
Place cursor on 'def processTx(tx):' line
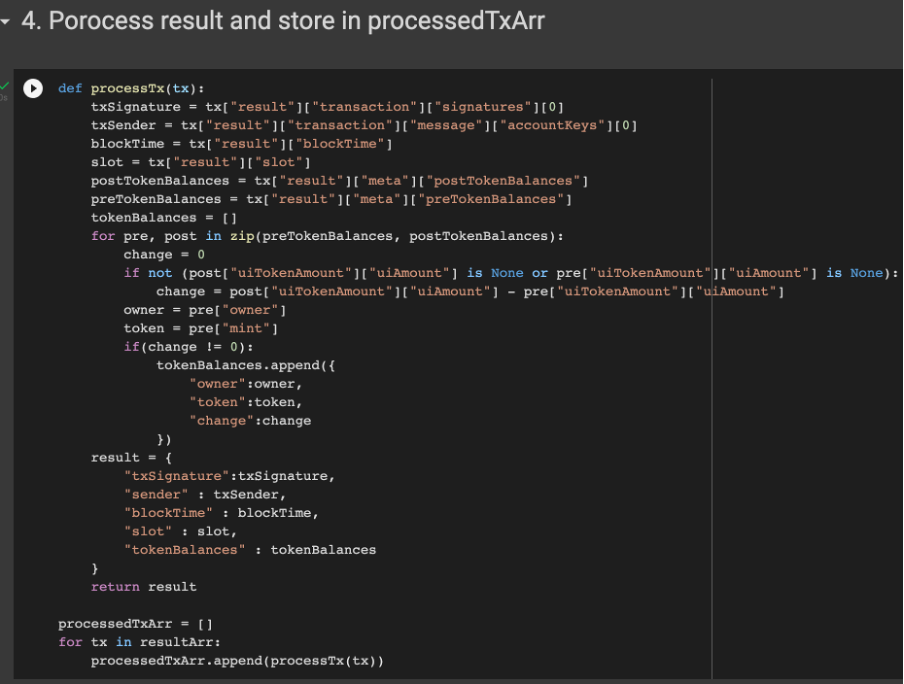131,88
